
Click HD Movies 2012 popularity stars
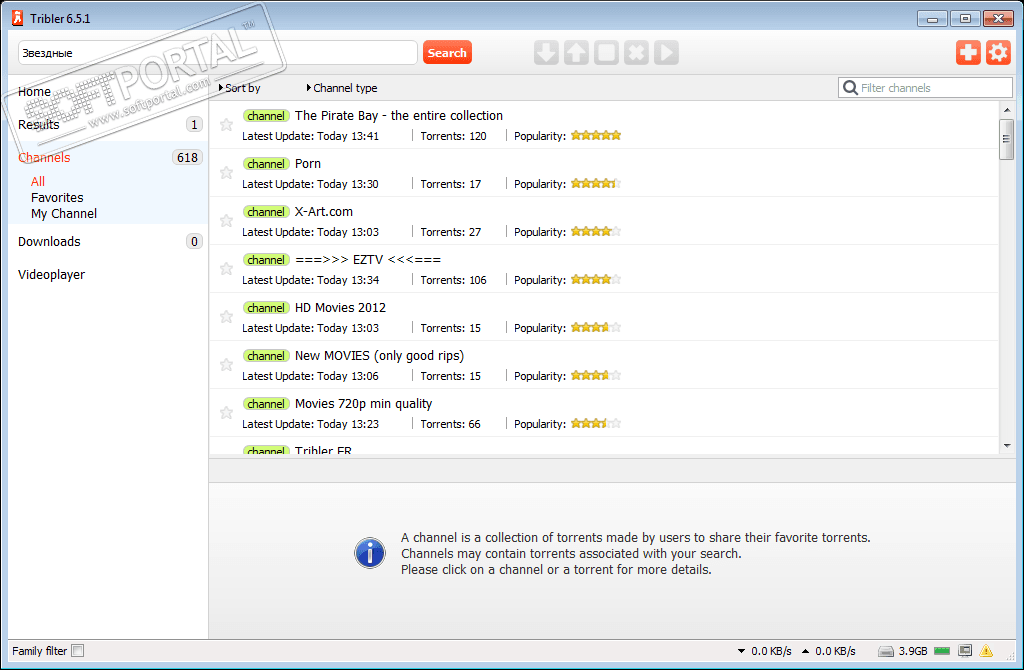[596, 327]
